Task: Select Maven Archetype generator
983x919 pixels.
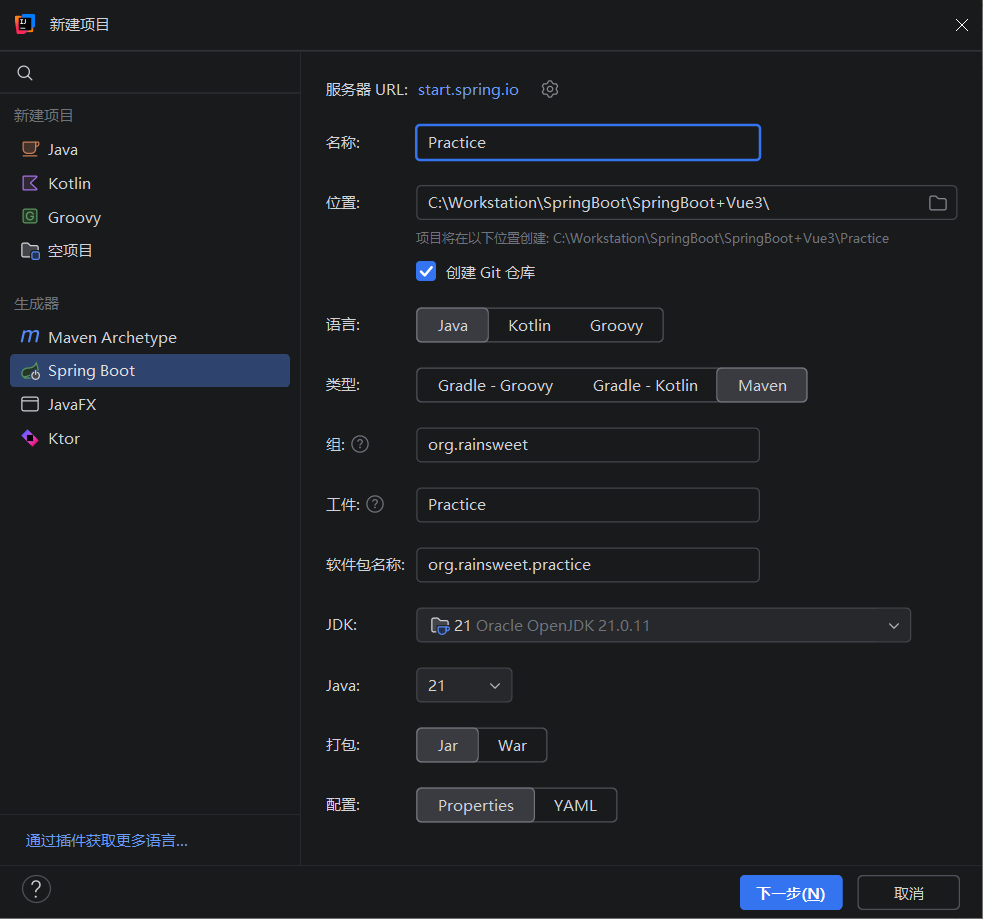Action: point(150,337)
